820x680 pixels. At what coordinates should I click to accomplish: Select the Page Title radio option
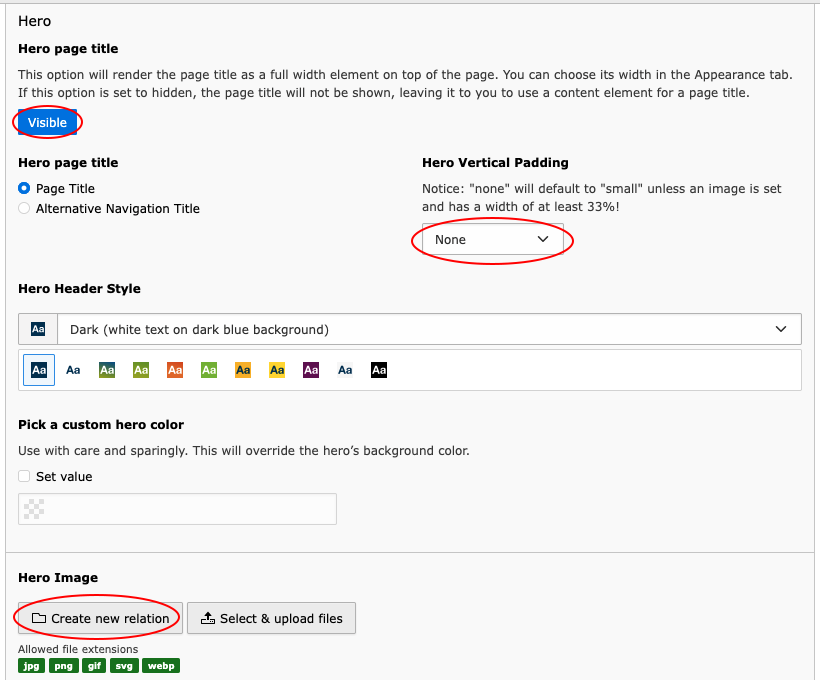click(24, 188)
